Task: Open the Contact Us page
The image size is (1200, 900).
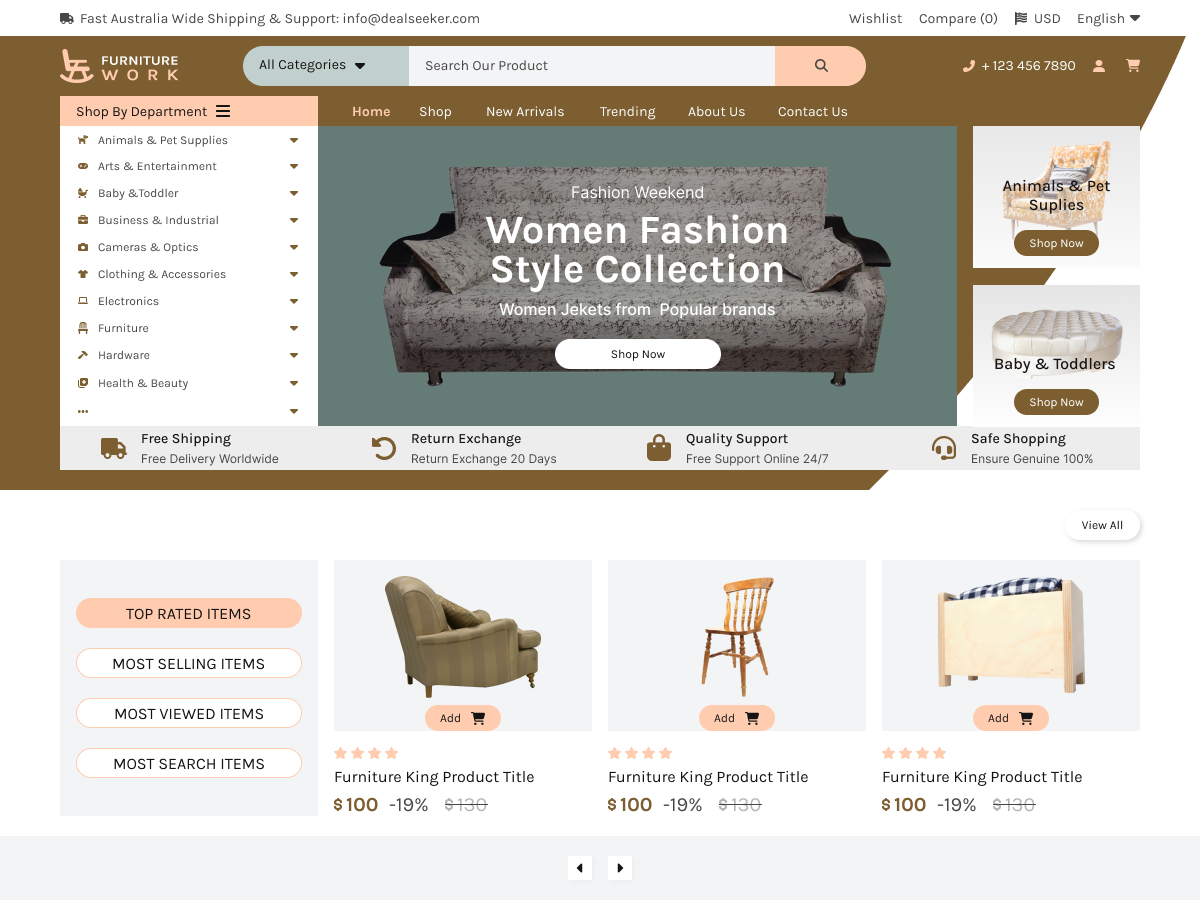Action: tap(812, 111)
